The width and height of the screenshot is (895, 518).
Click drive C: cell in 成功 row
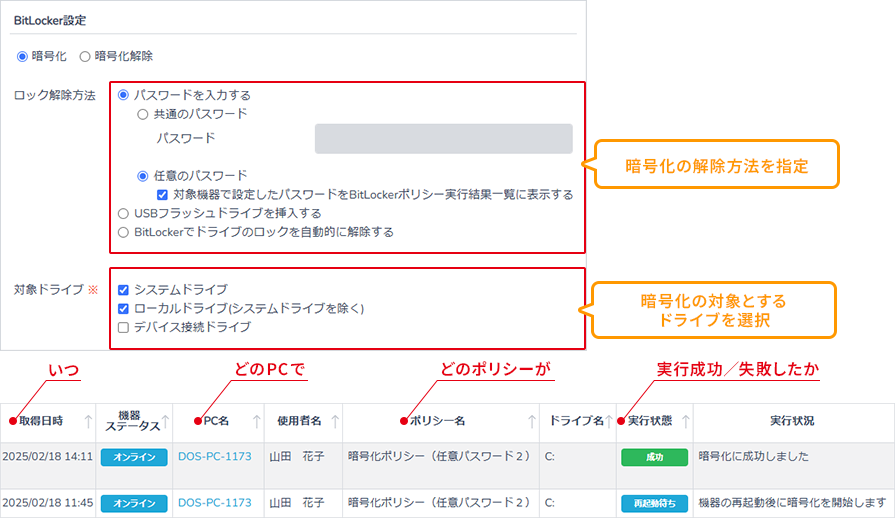[x=549, y=456]
